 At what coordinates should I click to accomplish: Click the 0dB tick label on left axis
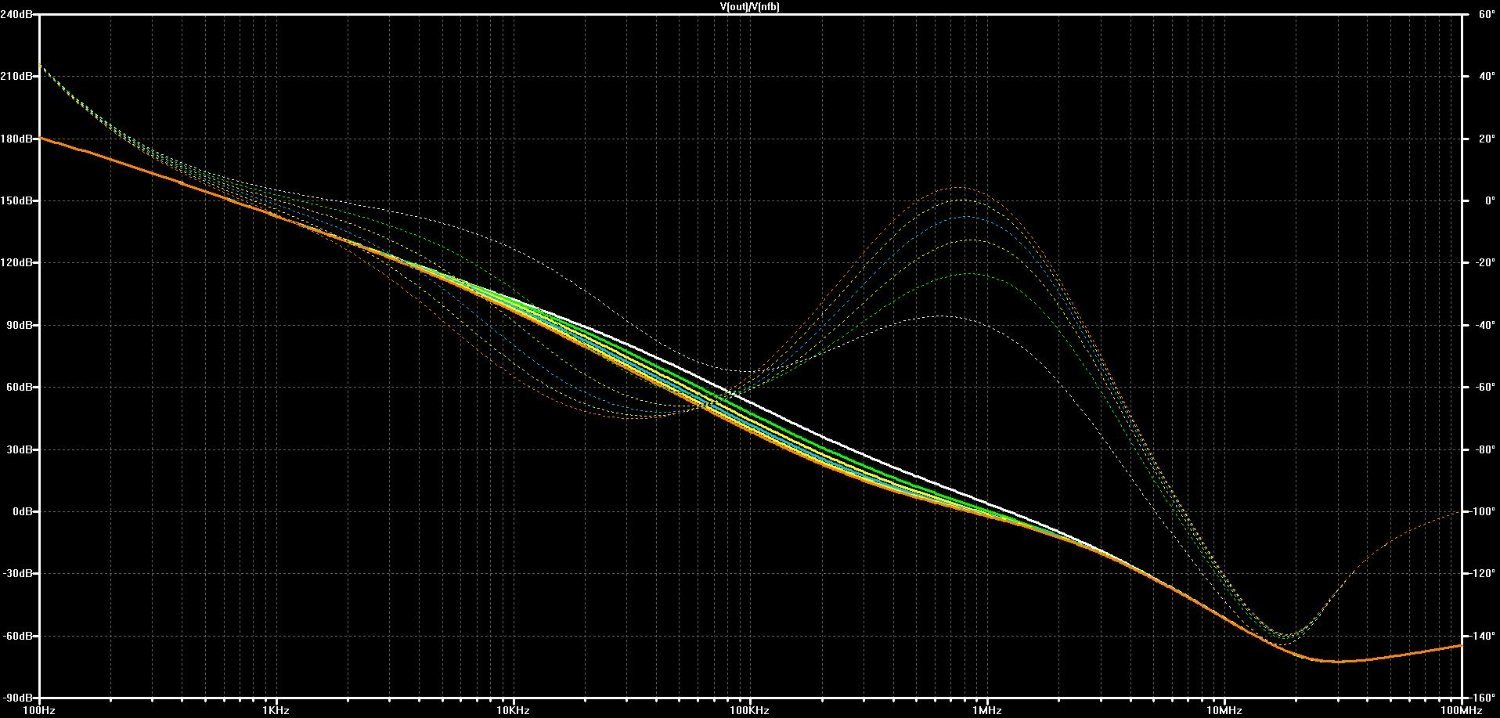22,511
